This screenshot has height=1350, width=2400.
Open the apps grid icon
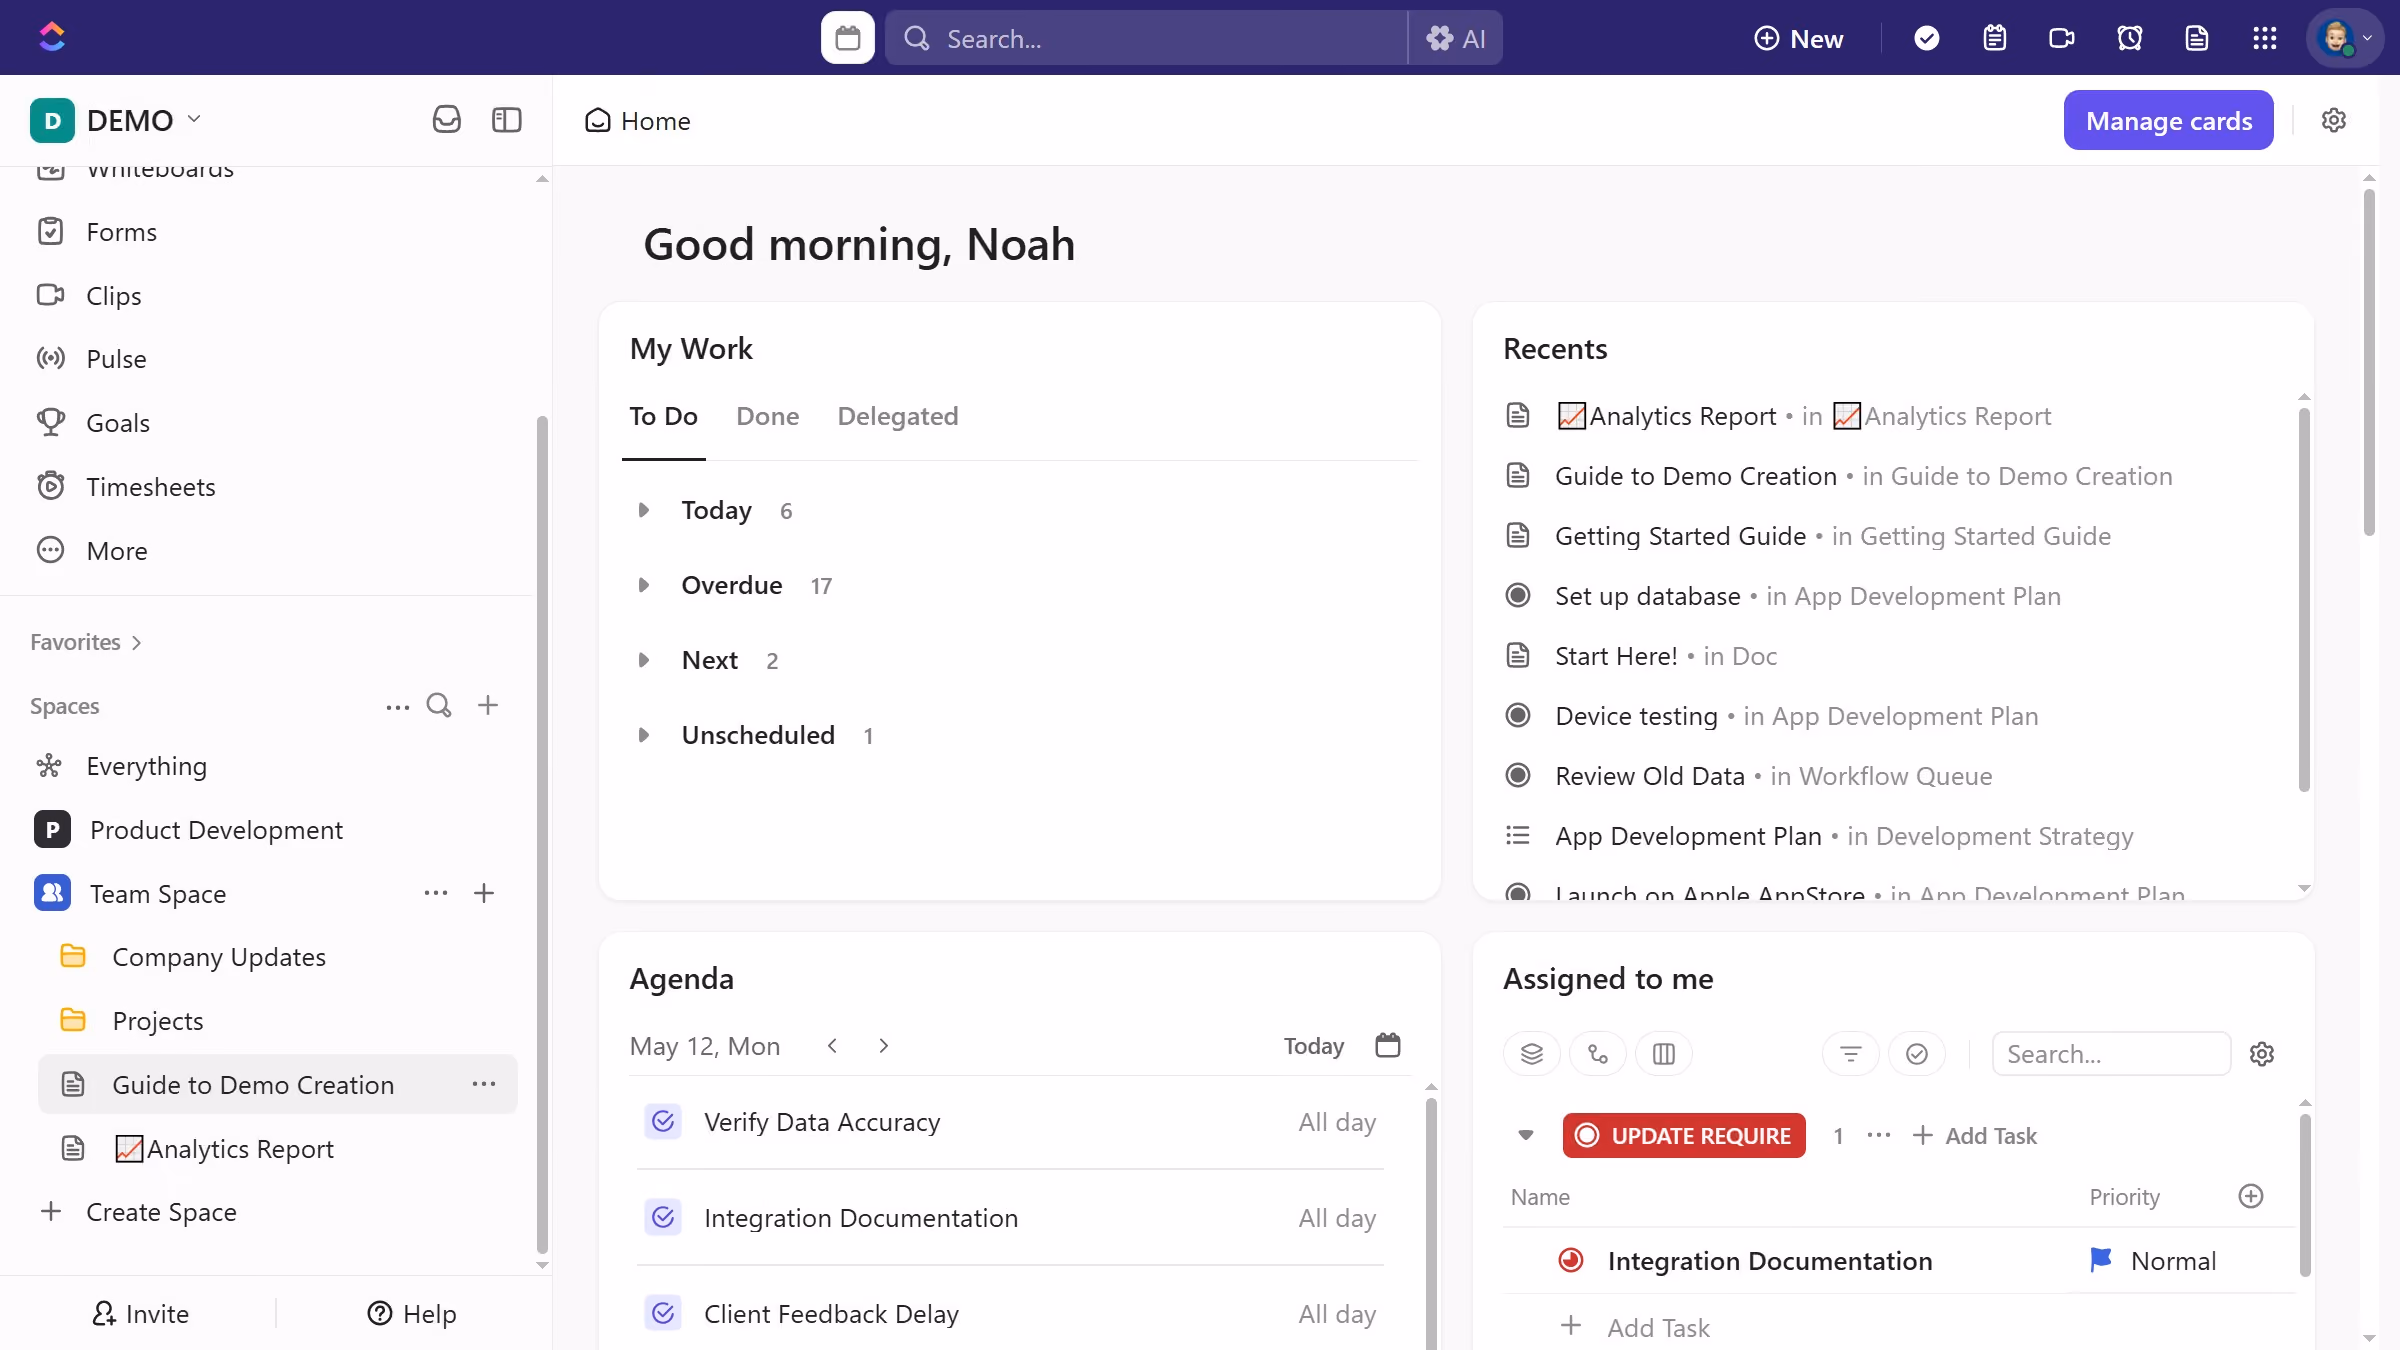[x=2264, y=38]
